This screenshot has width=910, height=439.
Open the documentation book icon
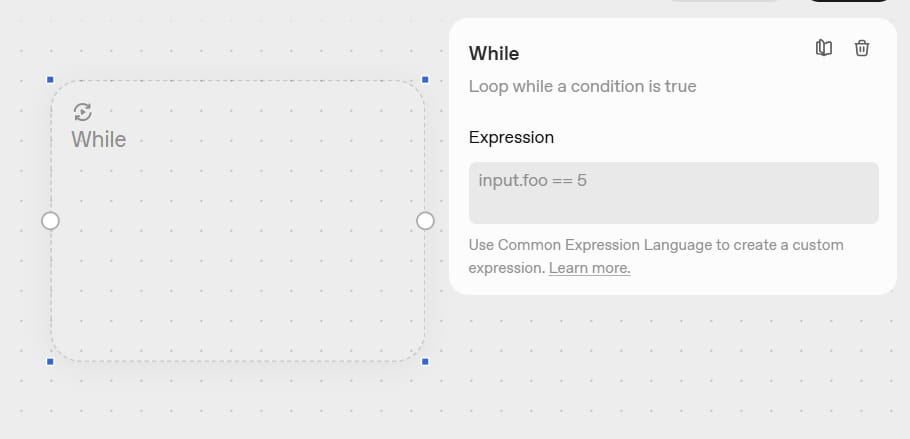(x=824, y=48)
